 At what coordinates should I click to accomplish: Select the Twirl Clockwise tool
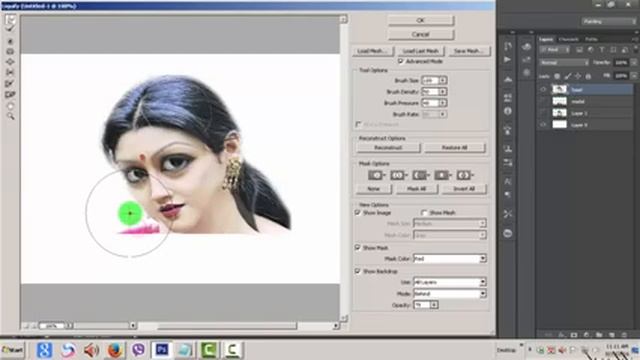pyautogui.click(x=10, y=41)
